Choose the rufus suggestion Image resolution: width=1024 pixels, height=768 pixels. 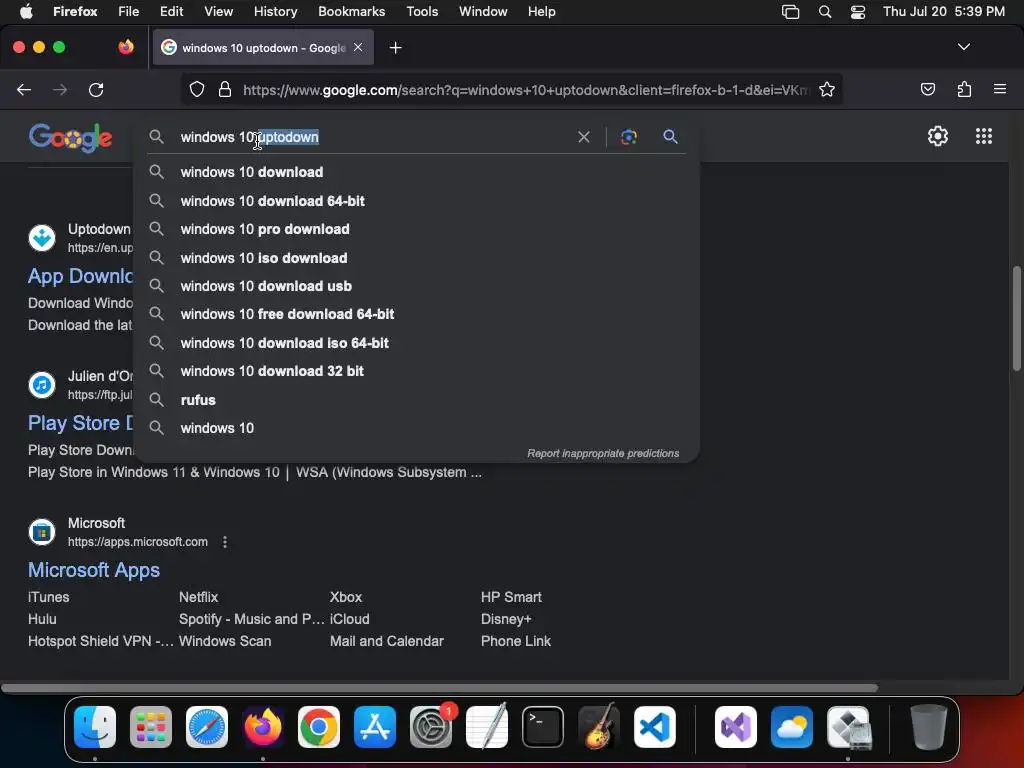pos(417,400)
